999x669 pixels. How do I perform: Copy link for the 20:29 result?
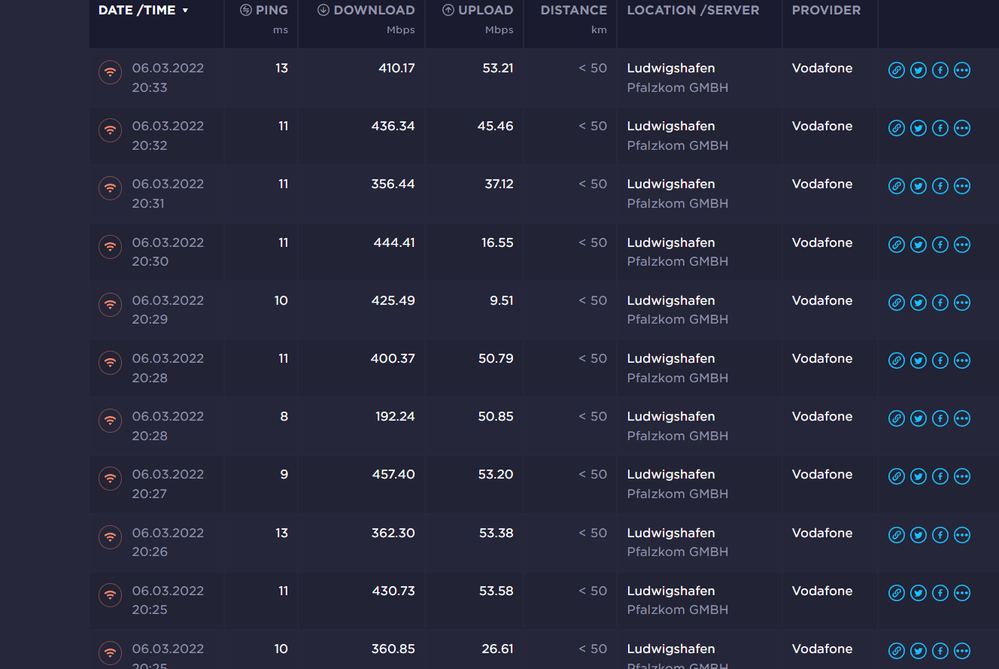point(896,303)
